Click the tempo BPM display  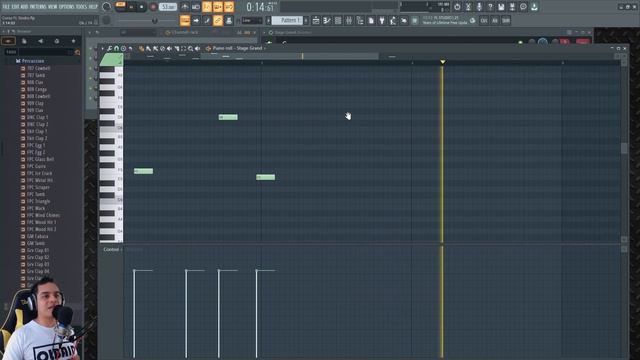(x=168, y=7)
